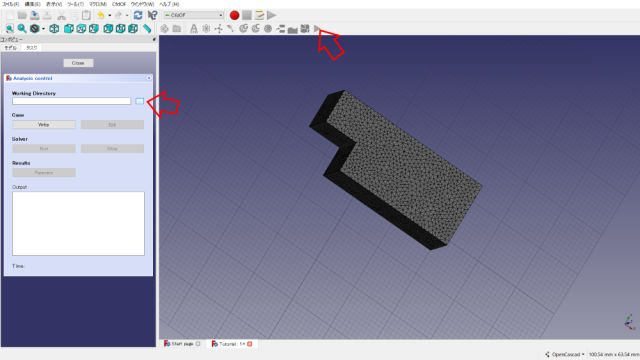Click the Write case button
Image resolution: width=640 pixels, height=360 pixels.
(44, 124)
